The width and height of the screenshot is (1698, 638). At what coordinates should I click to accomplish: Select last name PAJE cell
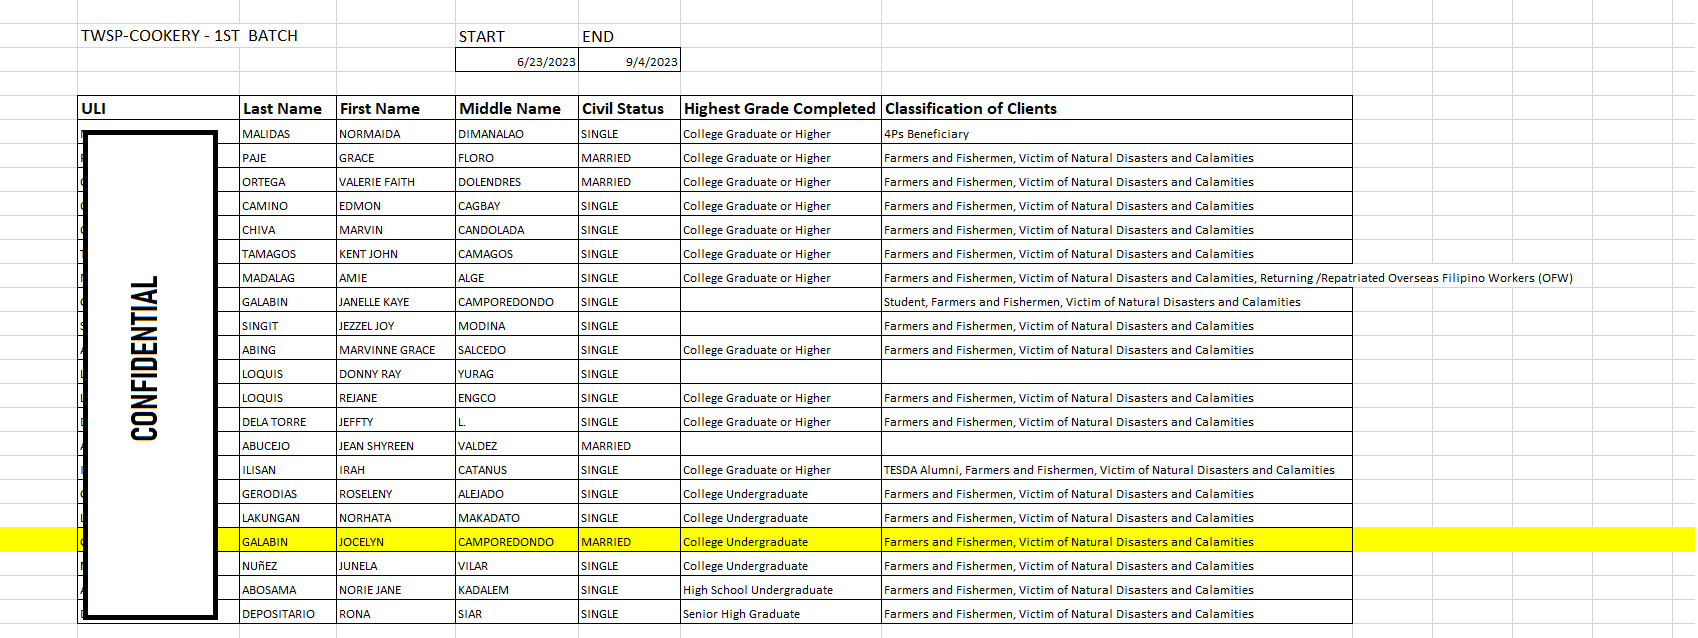pyautogui.click(x=288, y=156)
